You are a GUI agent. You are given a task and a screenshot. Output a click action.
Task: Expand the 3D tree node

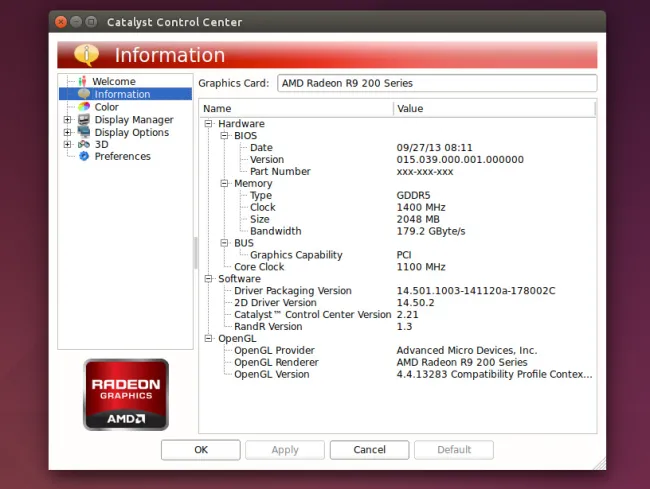[x=68, y=144]
